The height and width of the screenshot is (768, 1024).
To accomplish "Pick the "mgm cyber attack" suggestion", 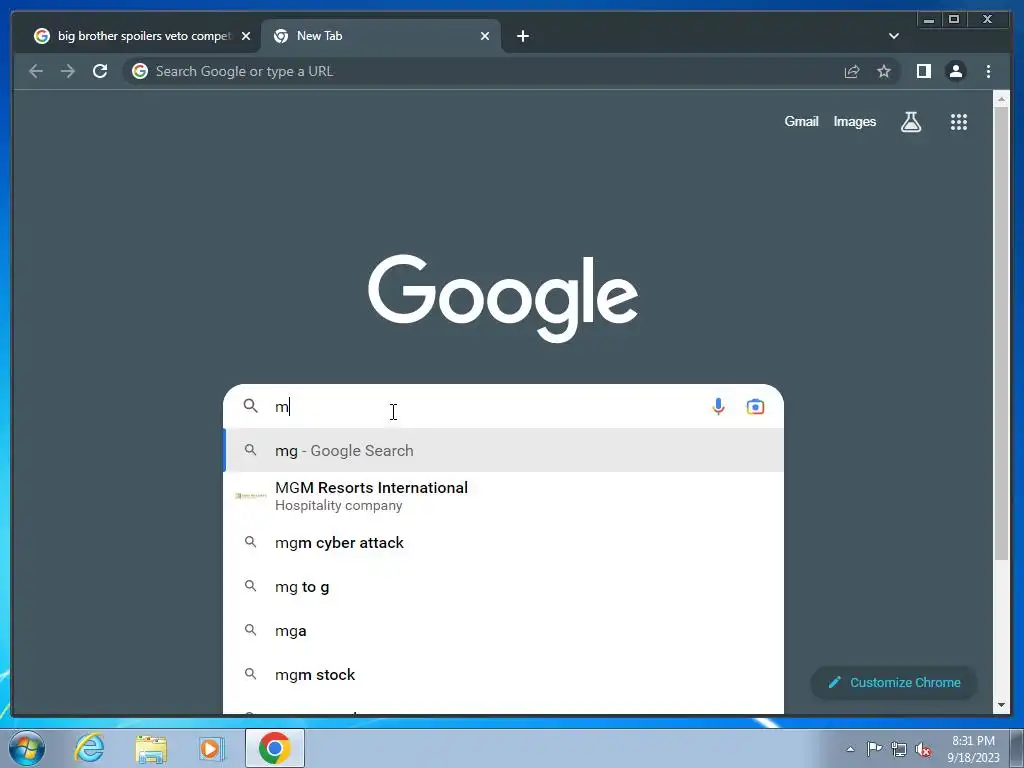I will (504, 543).
